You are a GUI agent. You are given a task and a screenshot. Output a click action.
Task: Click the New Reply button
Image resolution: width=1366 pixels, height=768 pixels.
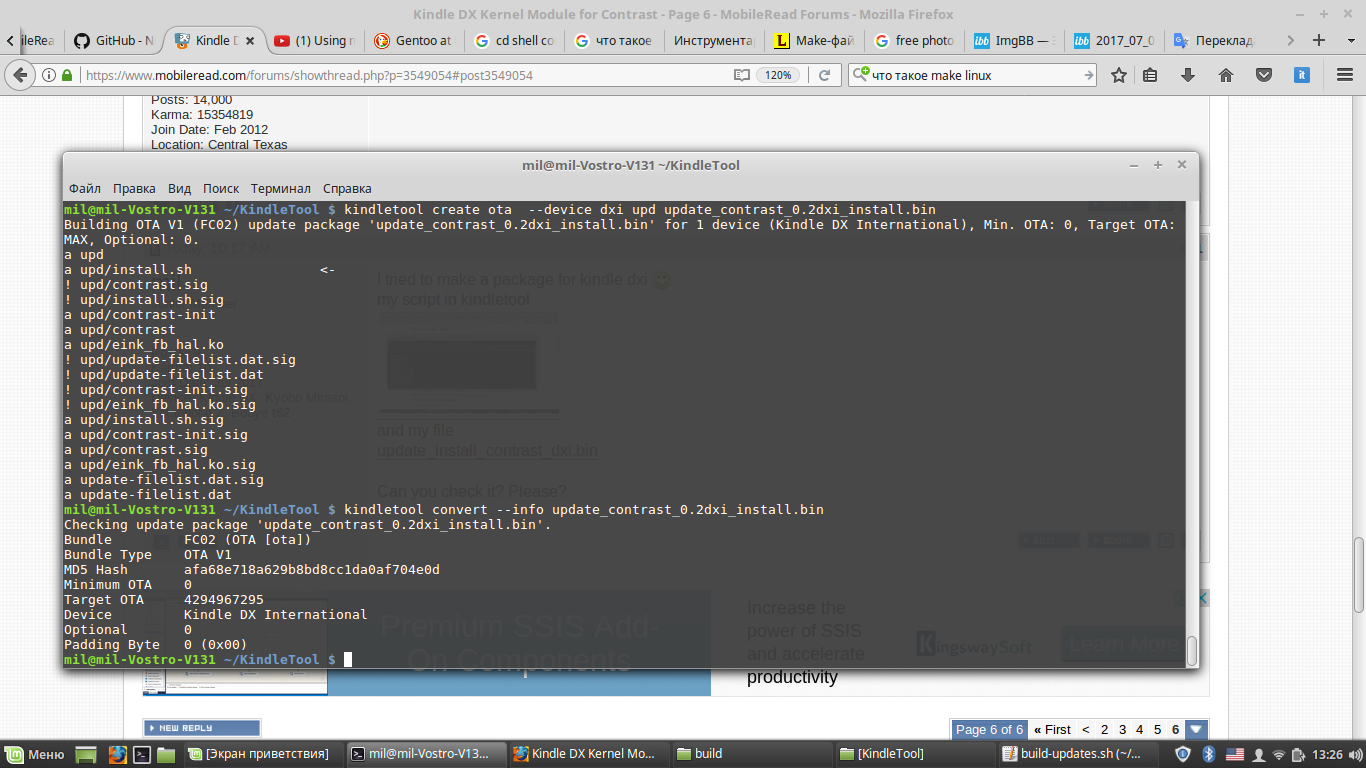pyautogui.click(x=202, y=728)
